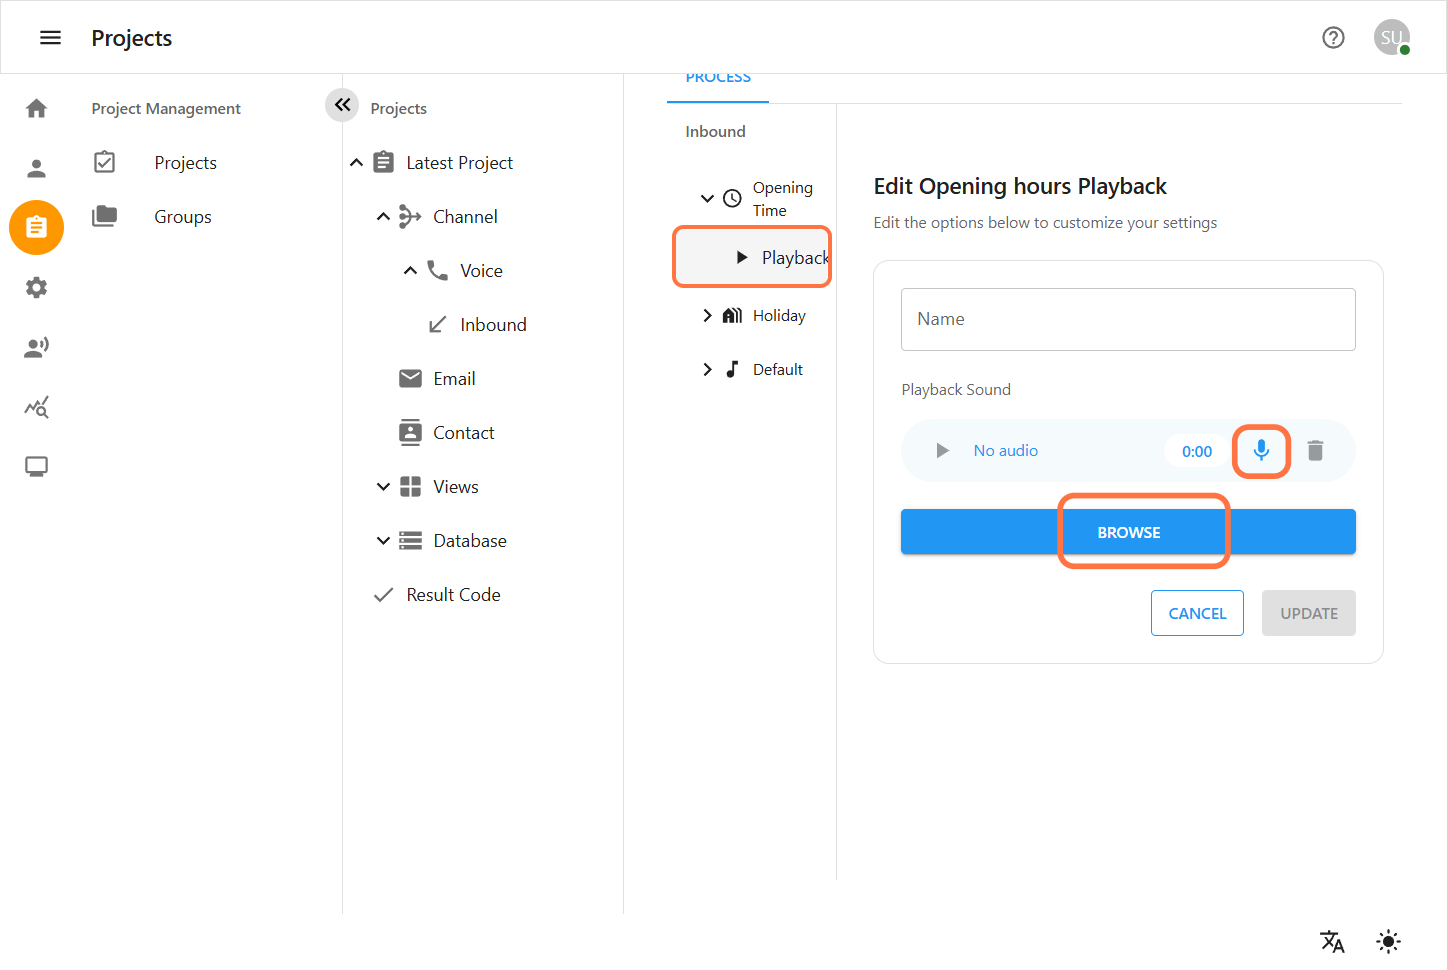Collapse the panel with double-chevron button
Viewport: 1447px width, 970px height.
click(x=342, y=104)
